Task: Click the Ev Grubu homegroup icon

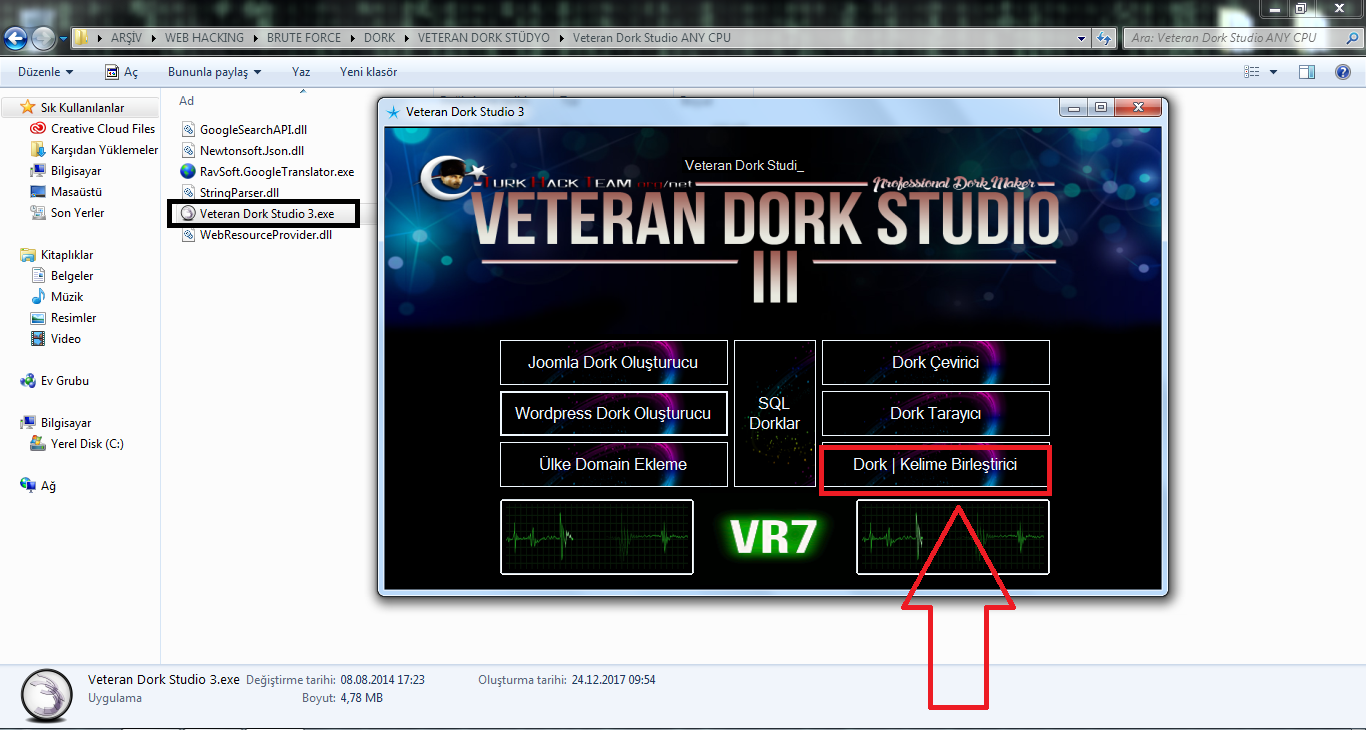Action: (x=28, y=380)
